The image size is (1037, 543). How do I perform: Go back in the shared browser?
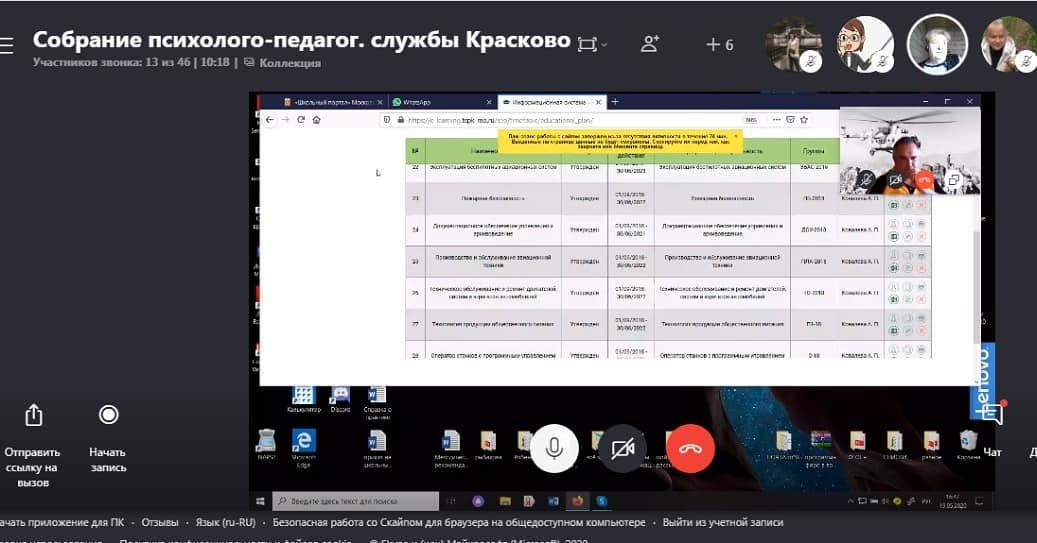click(269, 120)
